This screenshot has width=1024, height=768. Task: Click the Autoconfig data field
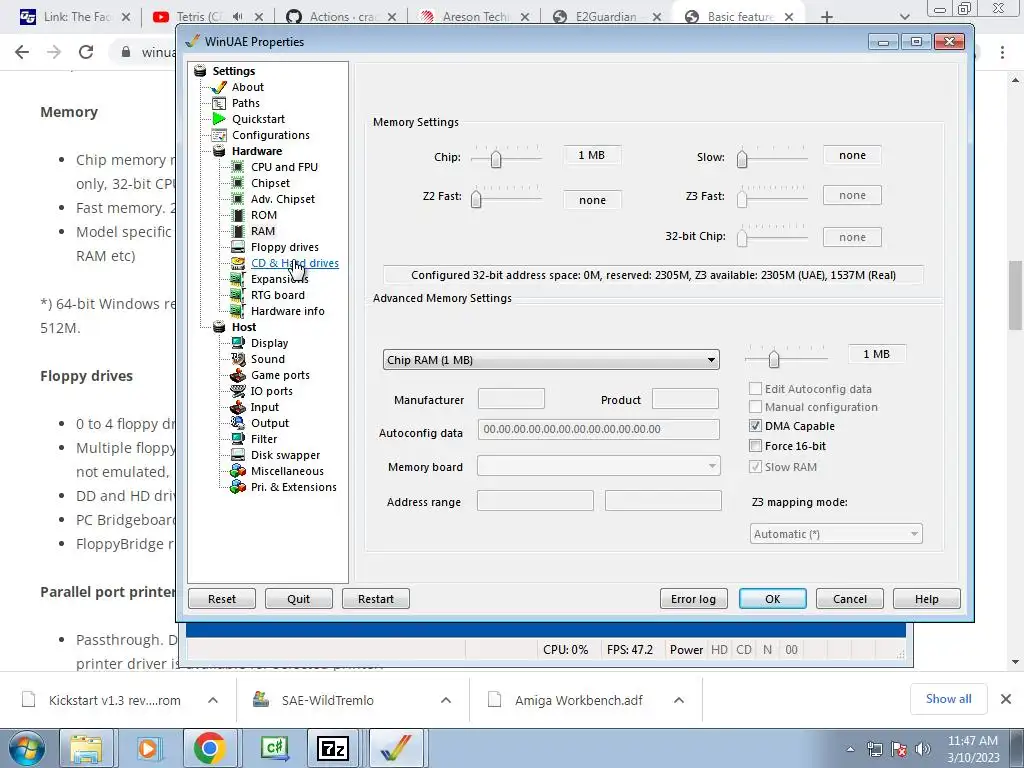[x=599, y=429]
